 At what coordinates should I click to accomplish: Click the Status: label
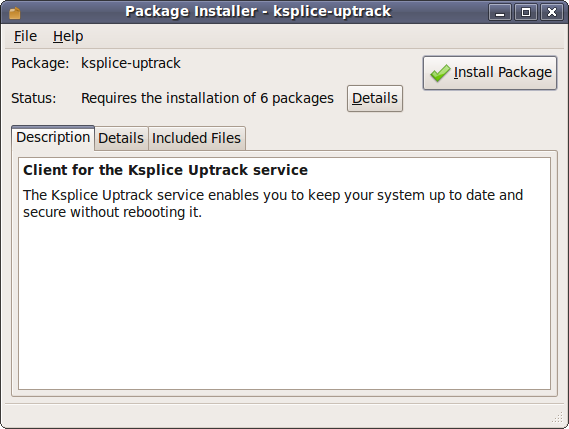click(x=34, y=98)
